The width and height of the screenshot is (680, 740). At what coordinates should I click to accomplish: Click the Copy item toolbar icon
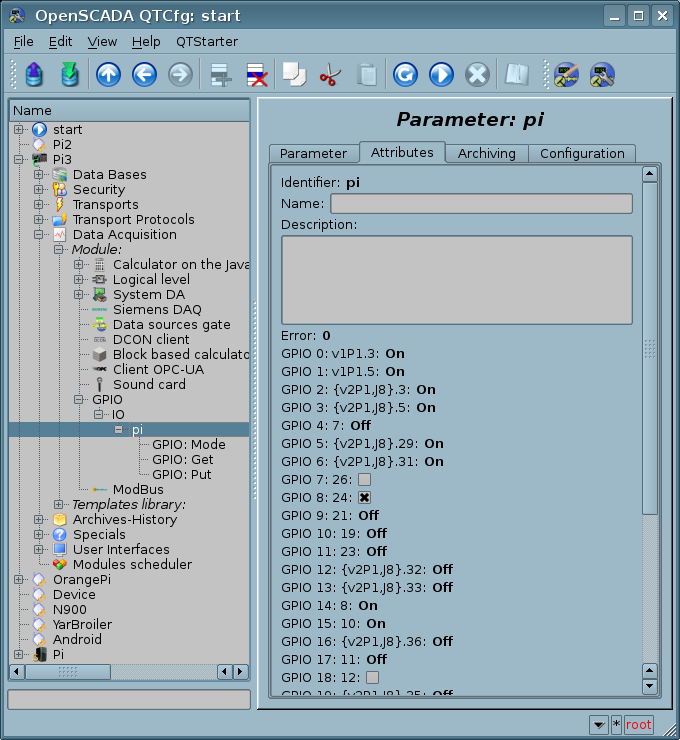pos(293,75)
